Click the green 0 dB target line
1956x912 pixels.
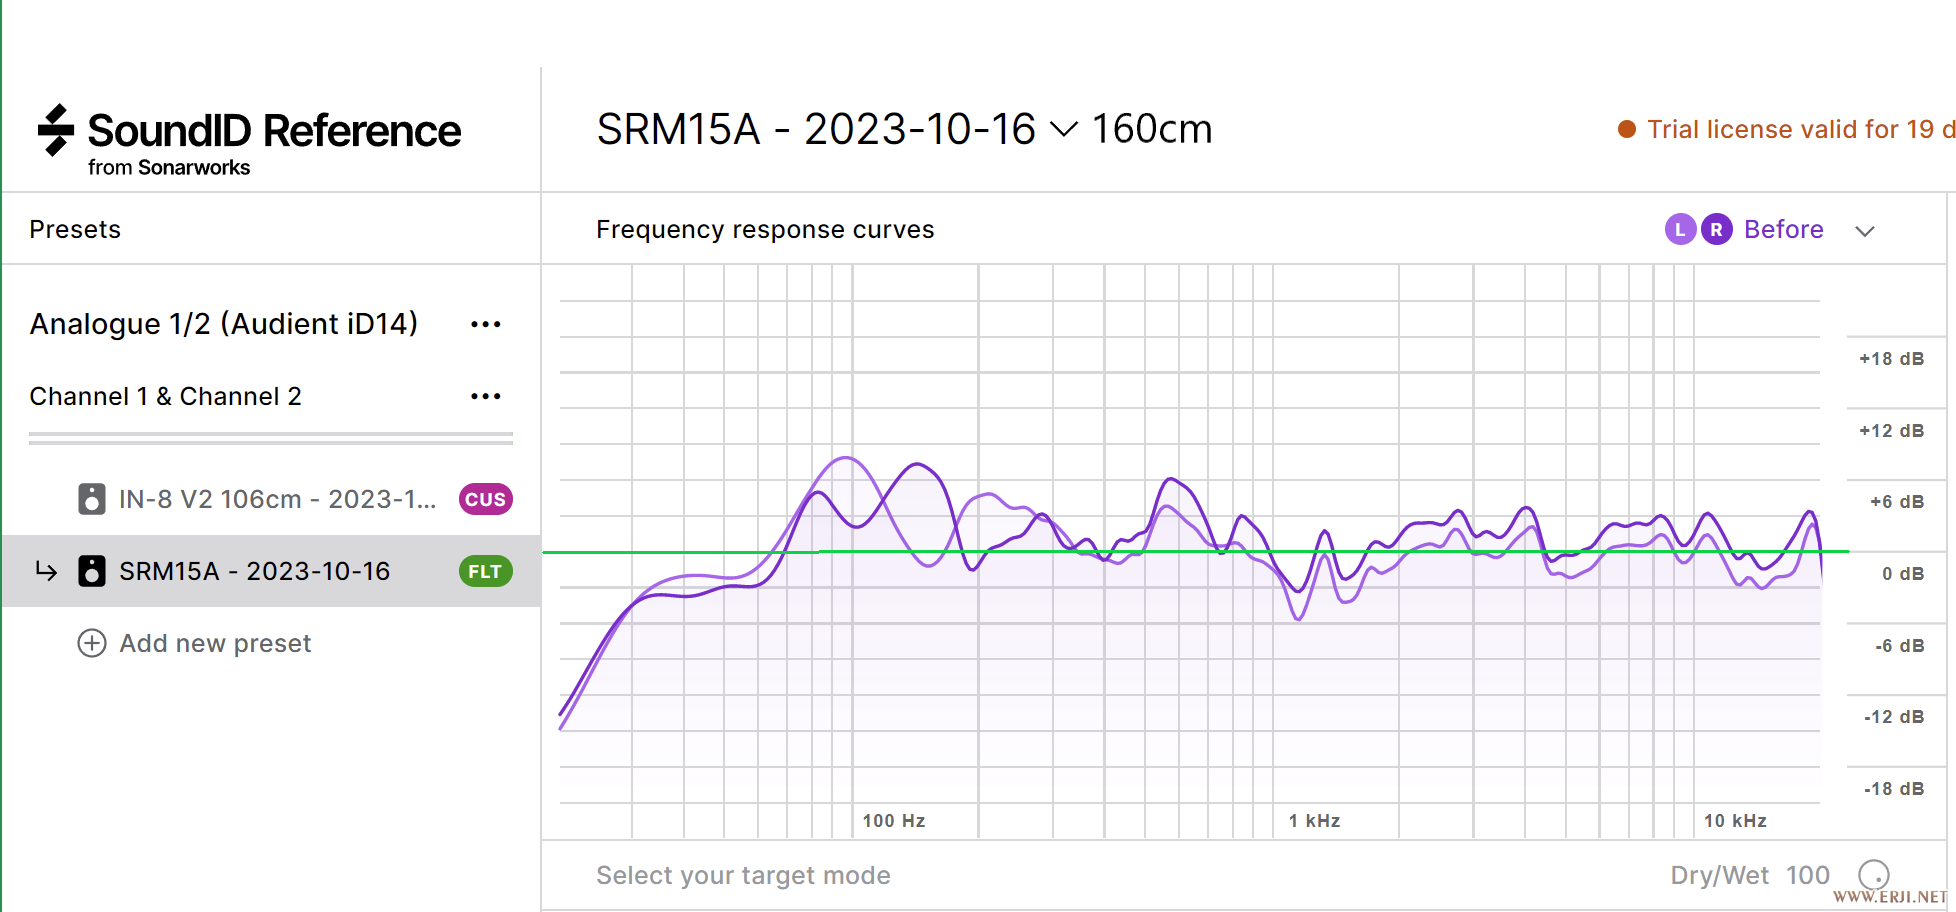pos(1196,551)
